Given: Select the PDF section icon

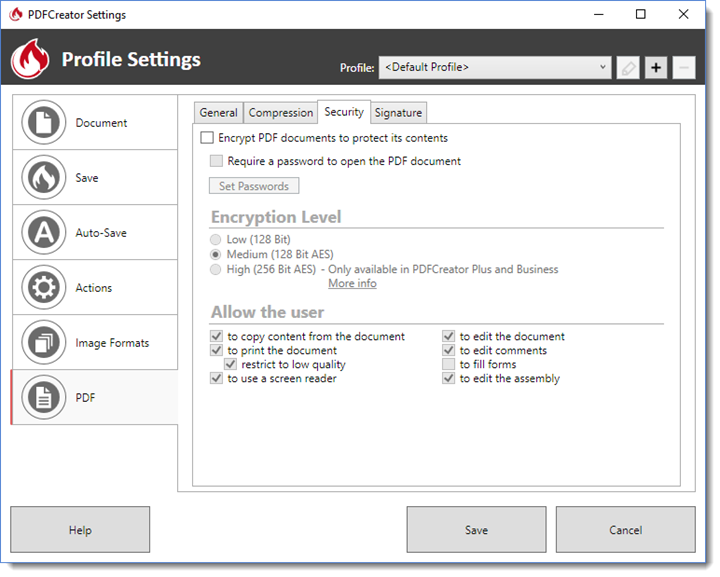Looking at the screenshot, I should [x=44, y=398].
